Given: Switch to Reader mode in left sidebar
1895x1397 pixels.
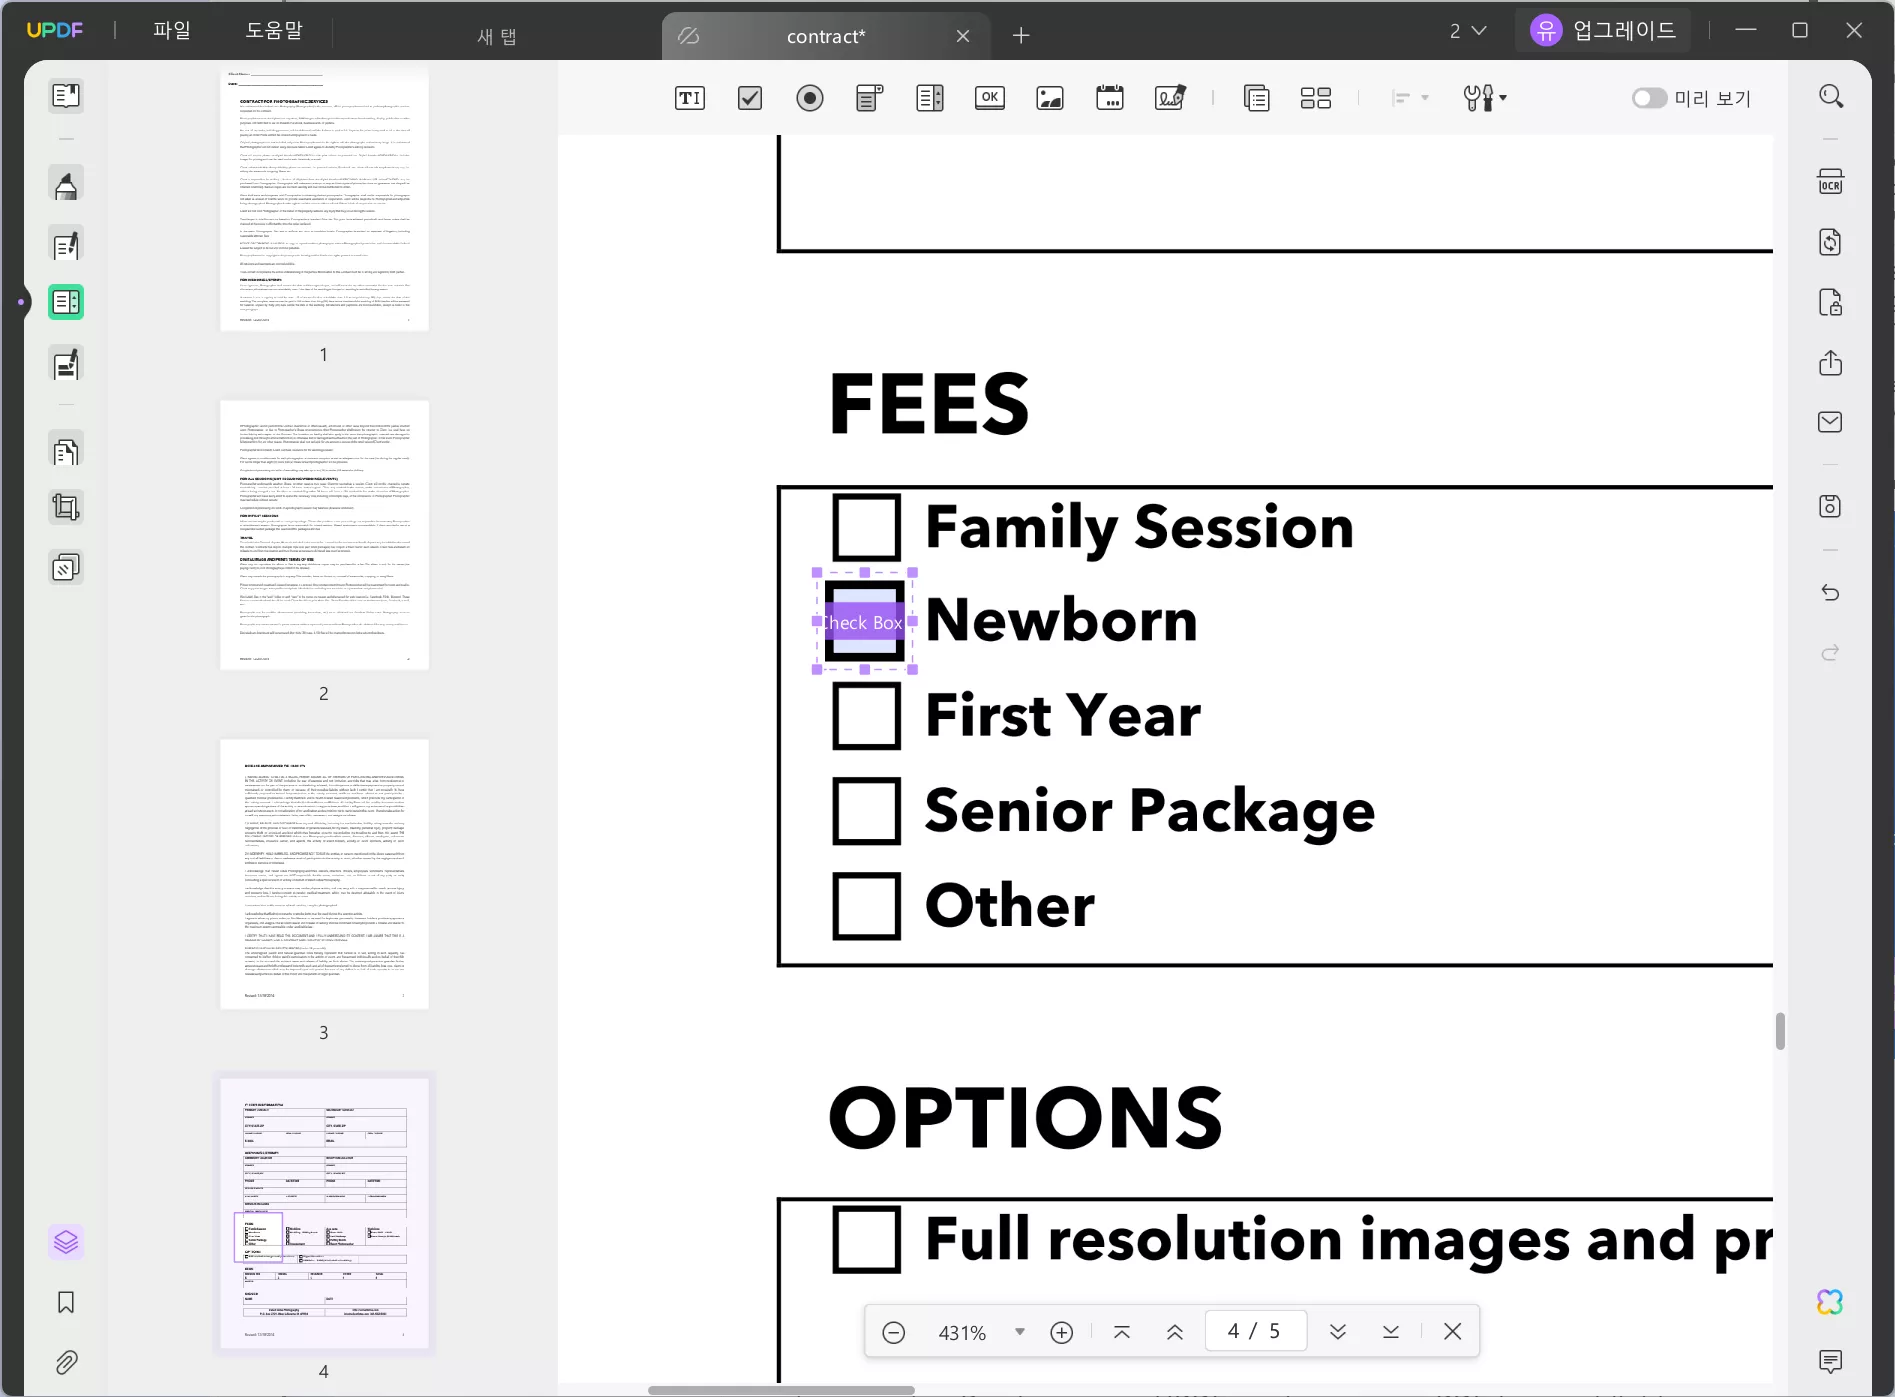Looking at the screenshot, I should point(66,96).
